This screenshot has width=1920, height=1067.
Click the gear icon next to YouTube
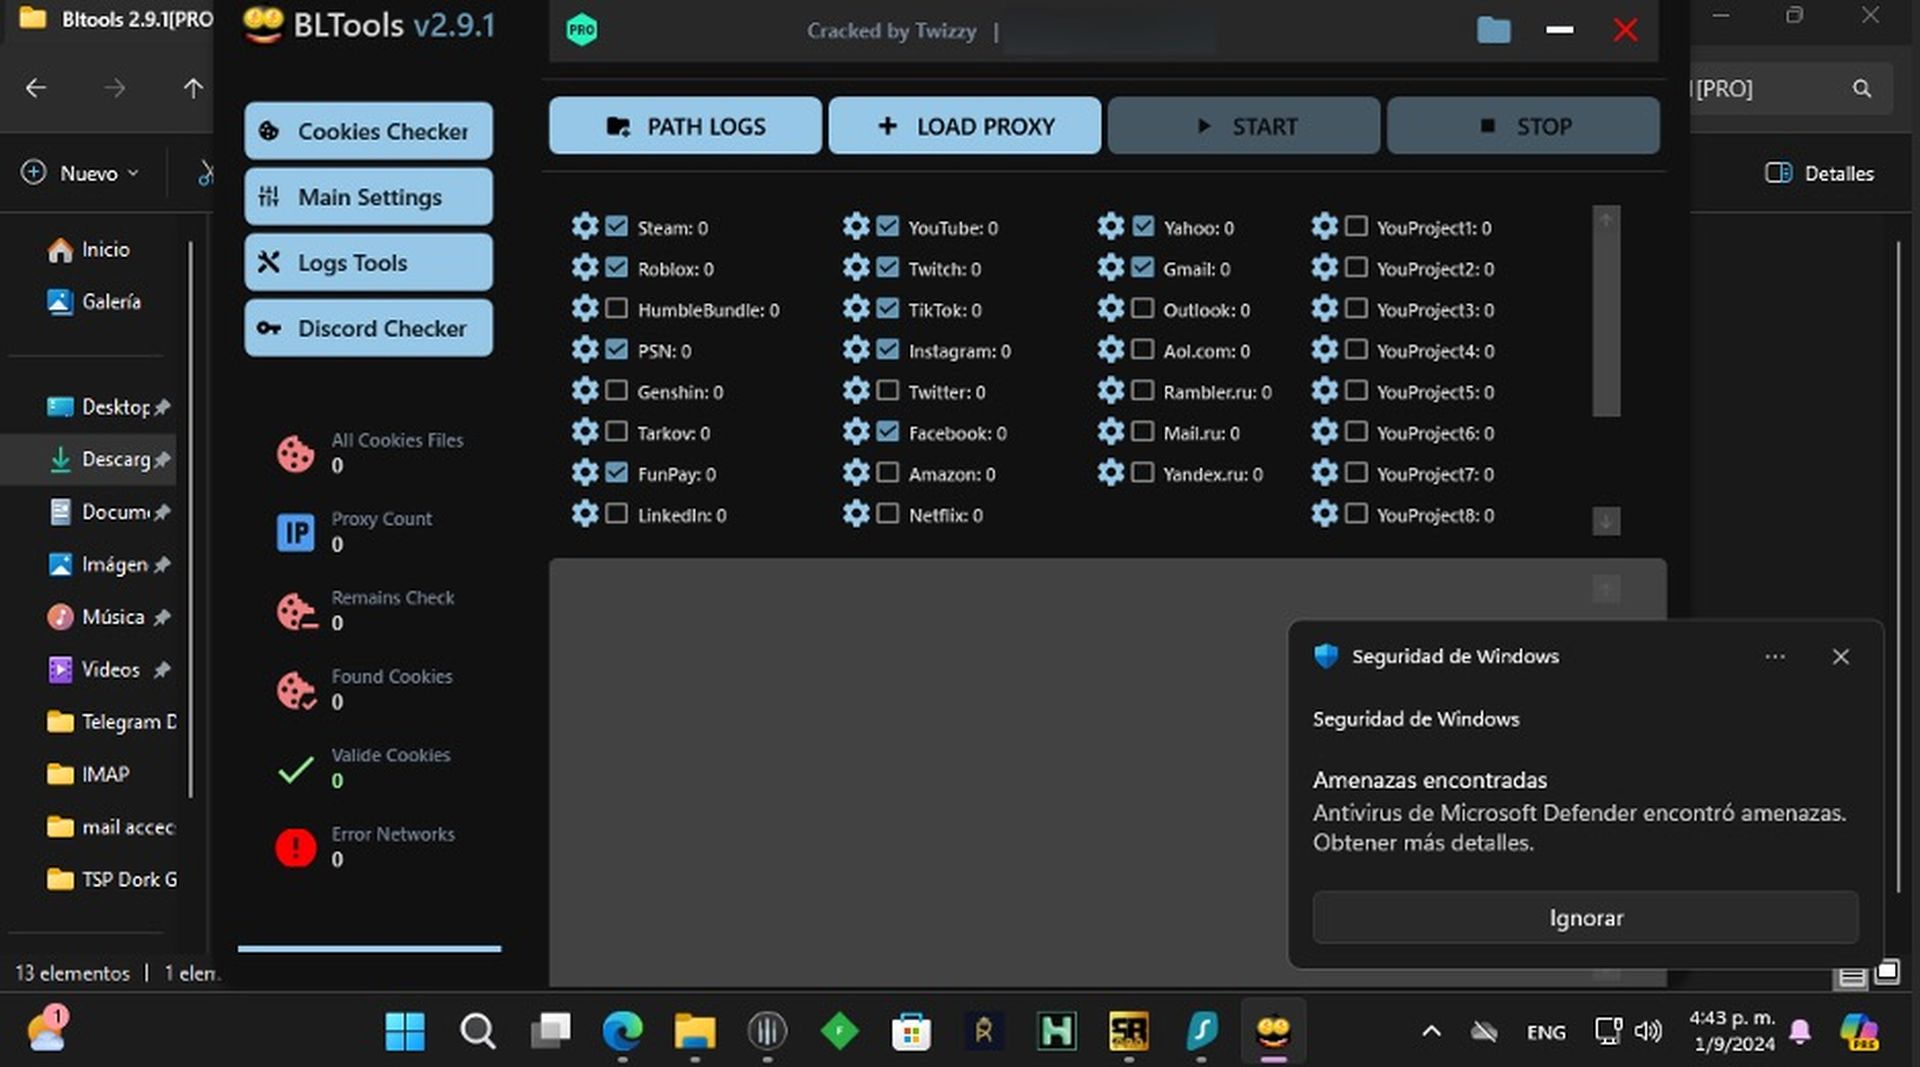tap(856, 227)
